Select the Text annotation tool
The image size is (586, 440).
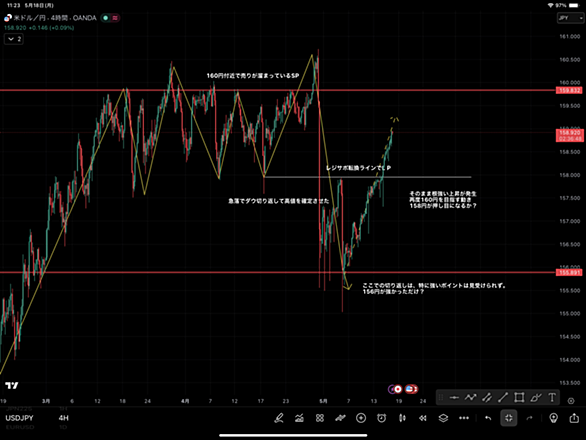[x=552, y=397]
